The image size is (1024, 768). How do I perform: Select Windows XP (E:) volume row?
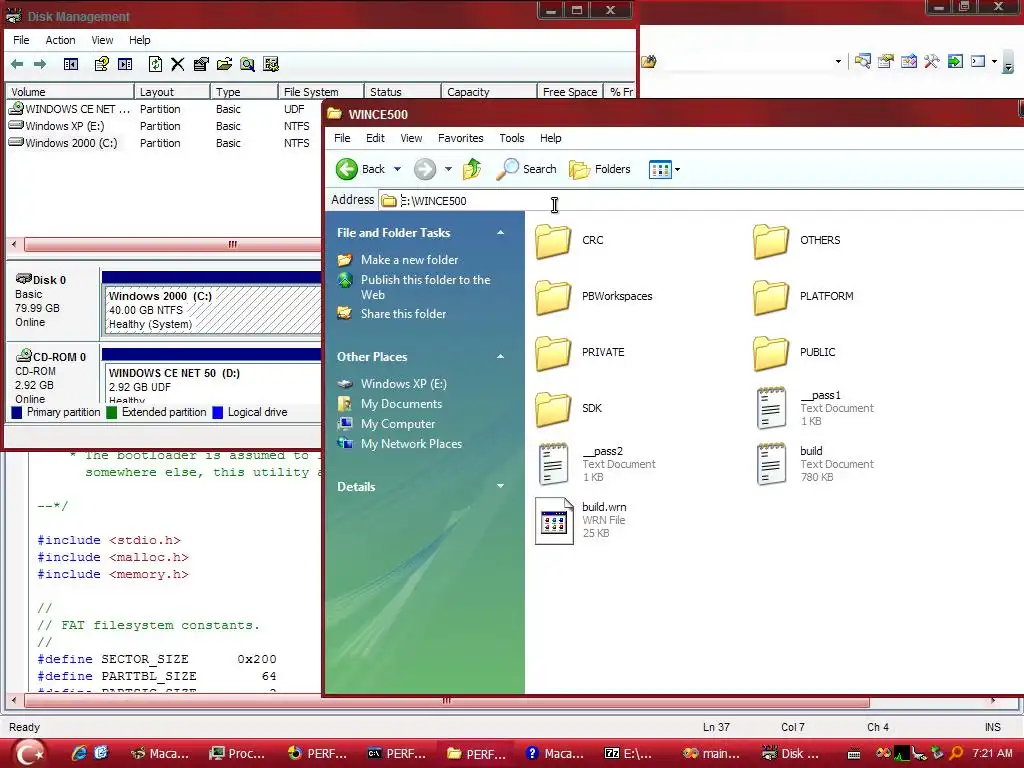pyautogui.click(x=163, y=126)
